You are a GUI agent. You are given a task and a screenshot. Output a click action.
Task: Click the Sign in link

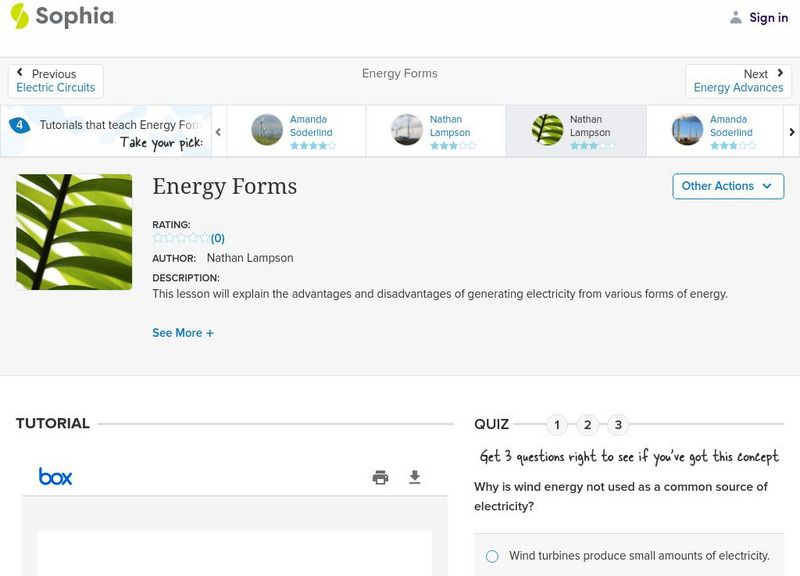768,17
